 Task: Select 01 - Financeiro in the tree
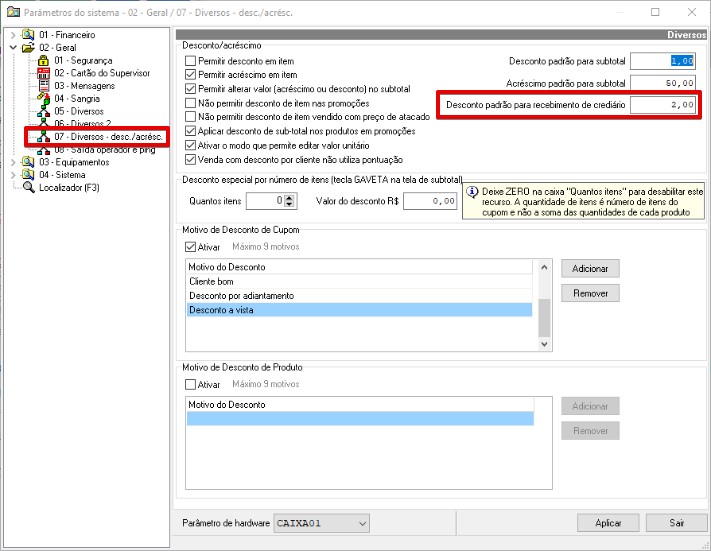(67, 34)
